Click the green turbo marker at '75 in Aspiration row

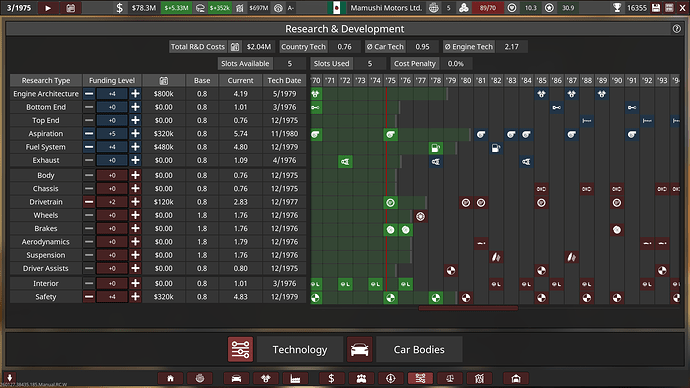(x=390, y=135)
